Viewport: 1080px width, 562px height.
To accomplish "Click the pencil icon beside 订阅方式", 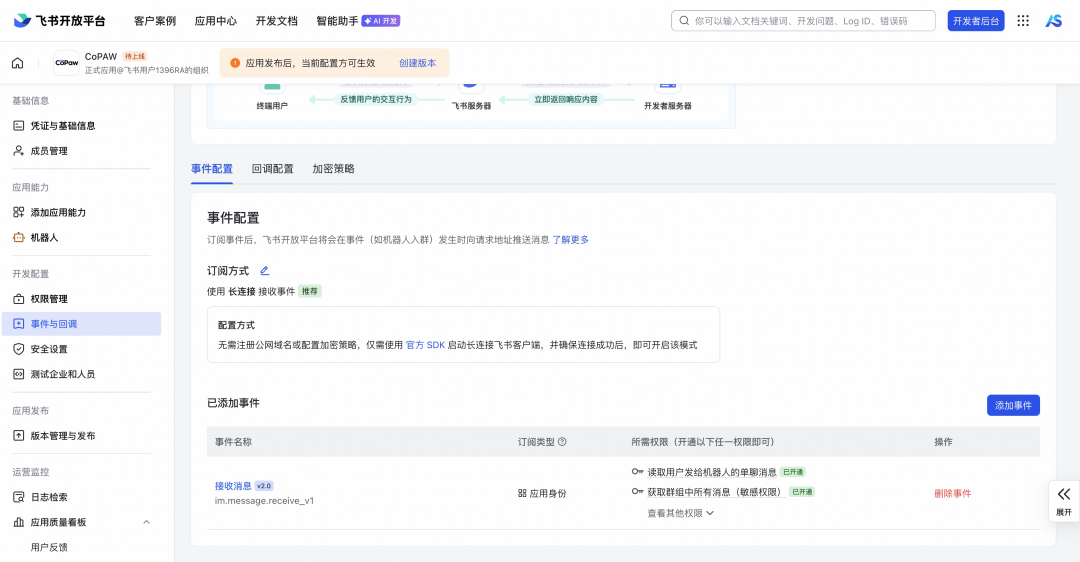I will (x=265, y=271).
